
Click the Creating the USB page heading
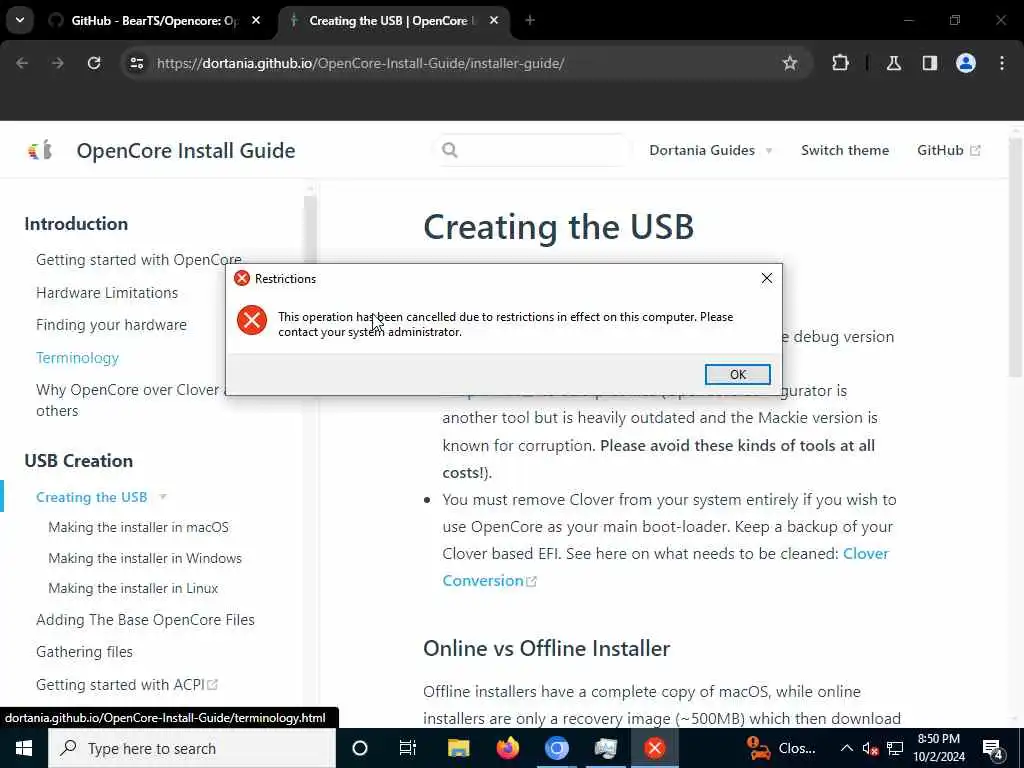[x=558, y=227]
